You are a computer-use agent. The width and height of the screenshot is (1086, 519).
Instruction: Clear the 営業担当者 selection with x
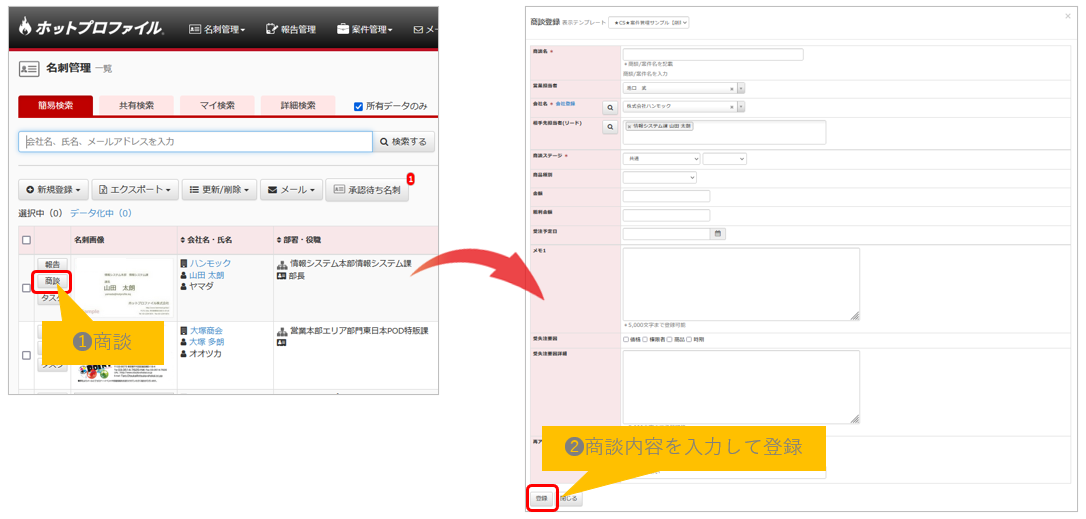click(x=732, y=88)
